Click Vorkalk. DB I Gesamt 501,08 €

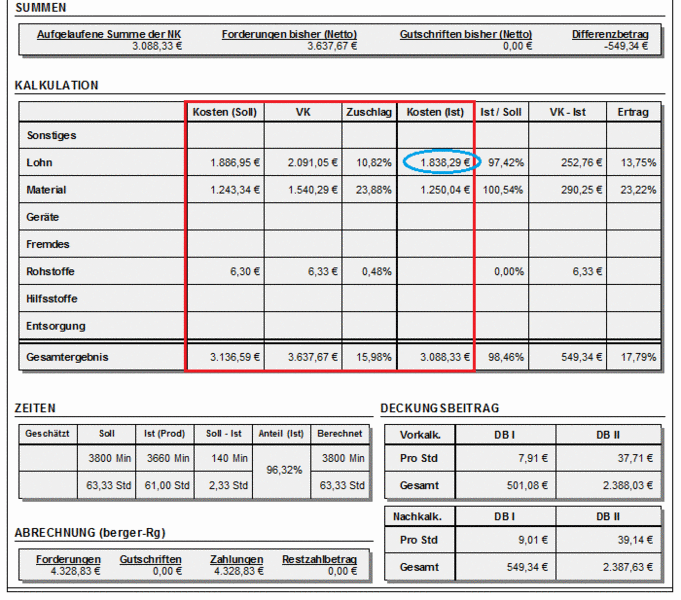527,485
